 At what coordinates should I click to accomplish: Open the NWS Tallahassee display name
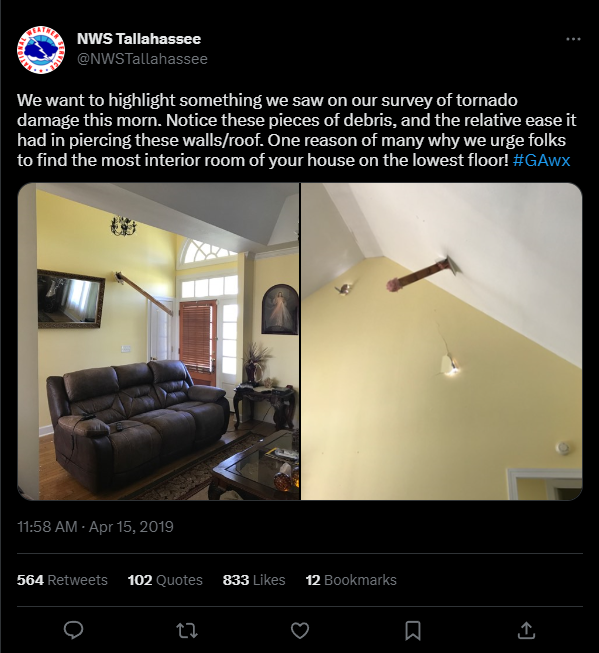click(139, 39)
